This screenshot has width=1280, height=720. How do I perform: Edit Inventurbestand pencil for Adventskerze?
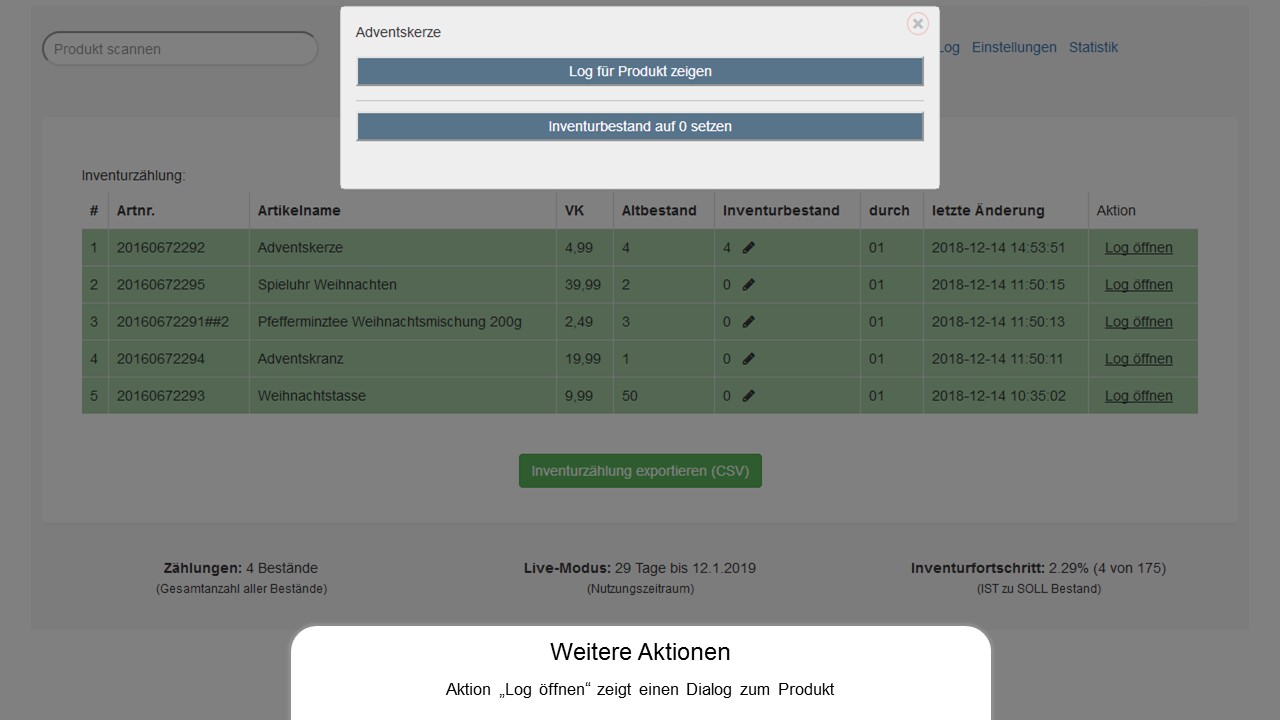coord(749,248)
